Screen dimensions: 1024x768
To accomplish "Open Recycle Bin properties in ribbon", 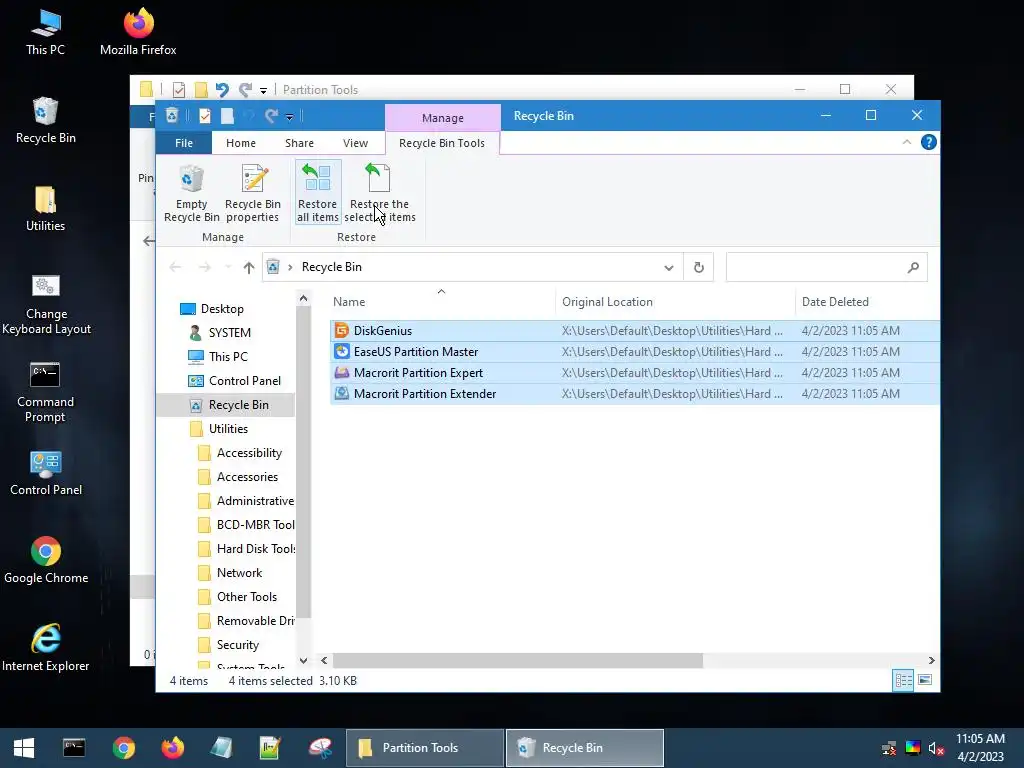I will [253, 193].
